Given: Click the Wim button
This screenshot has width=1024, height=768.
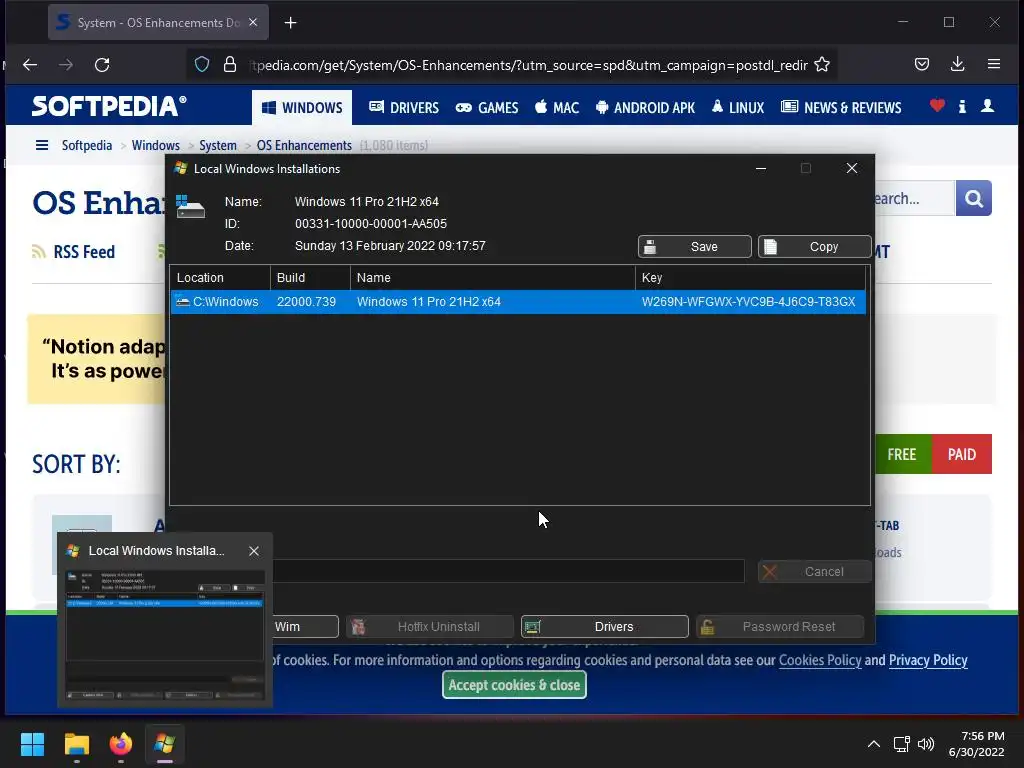Looking at the screenshot, I should [304, 627].
